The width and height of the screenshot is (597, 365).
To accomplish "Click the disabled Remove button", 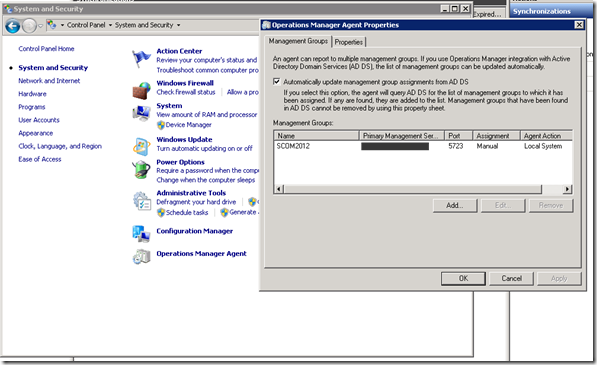I will tap(551, 206).
